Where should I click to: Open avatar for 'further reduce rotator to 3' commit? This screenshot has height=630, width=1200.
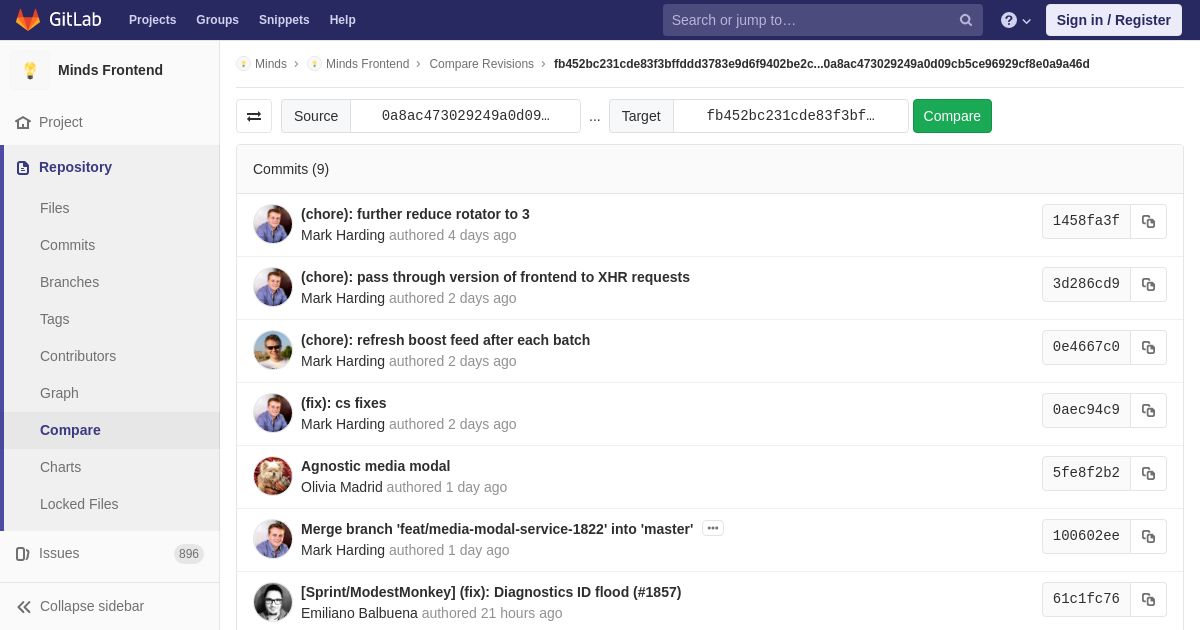[x=273, y=224]
